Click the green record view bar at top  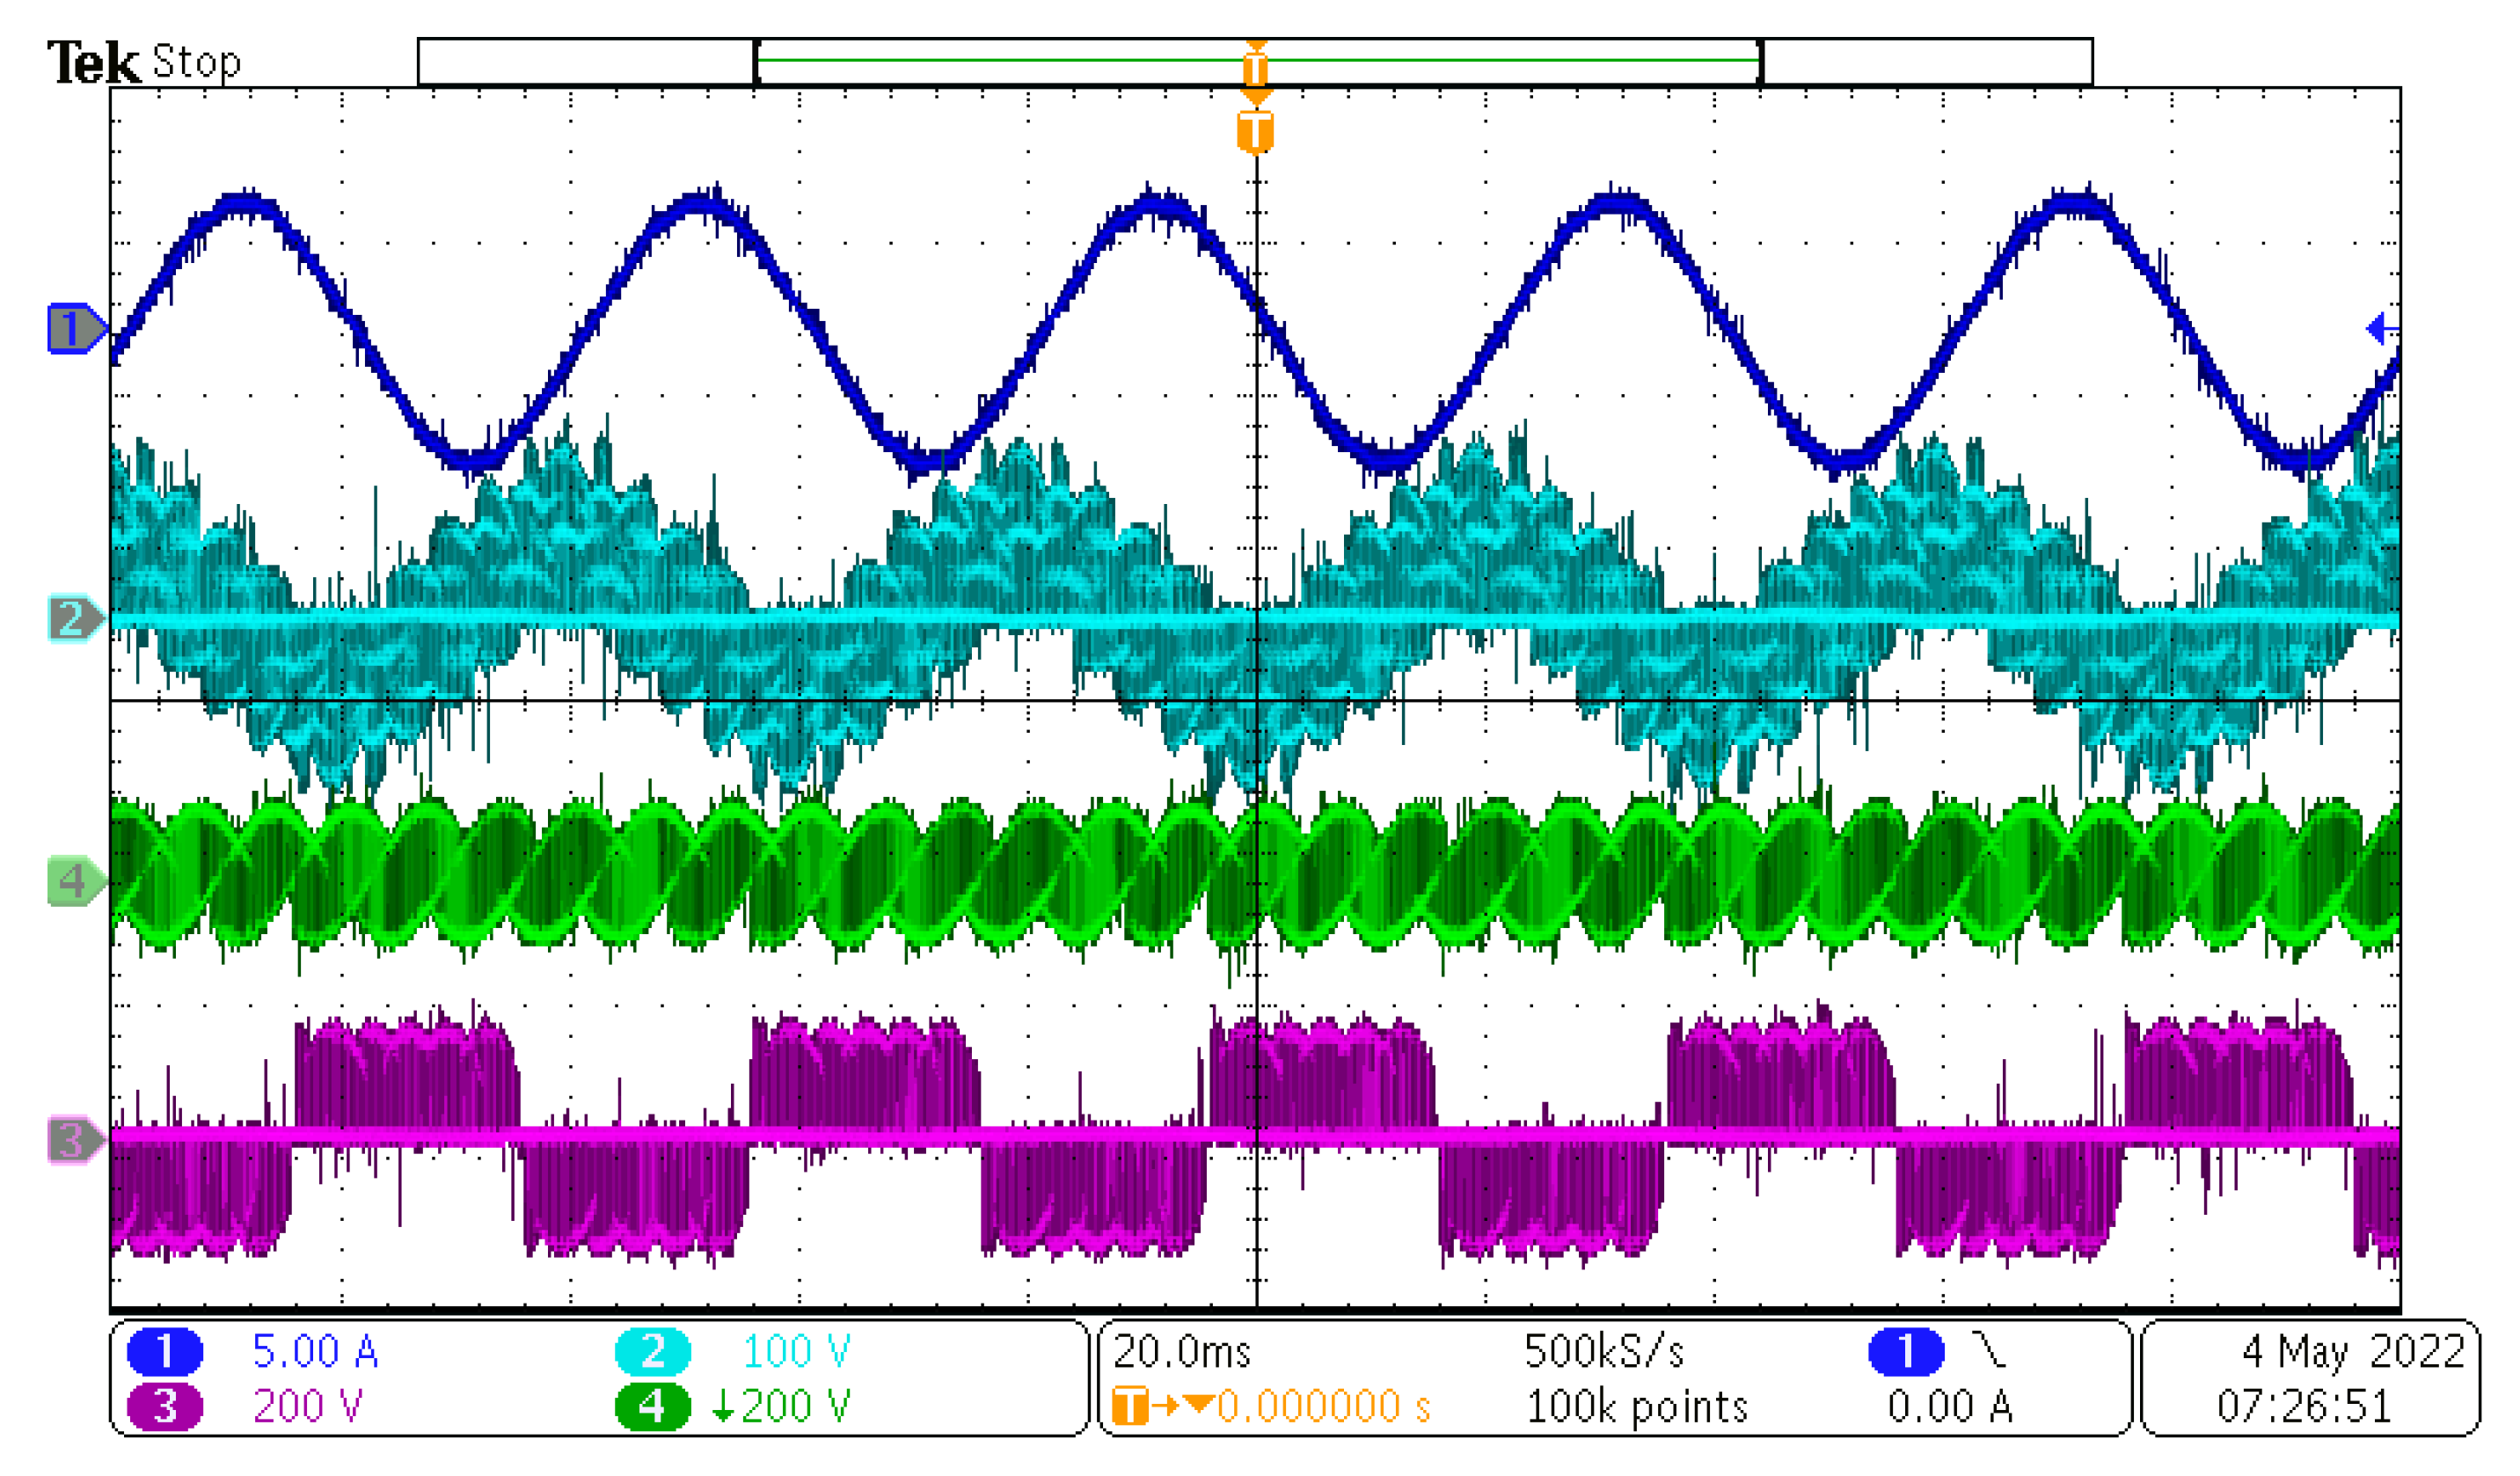click(1258, 60)
